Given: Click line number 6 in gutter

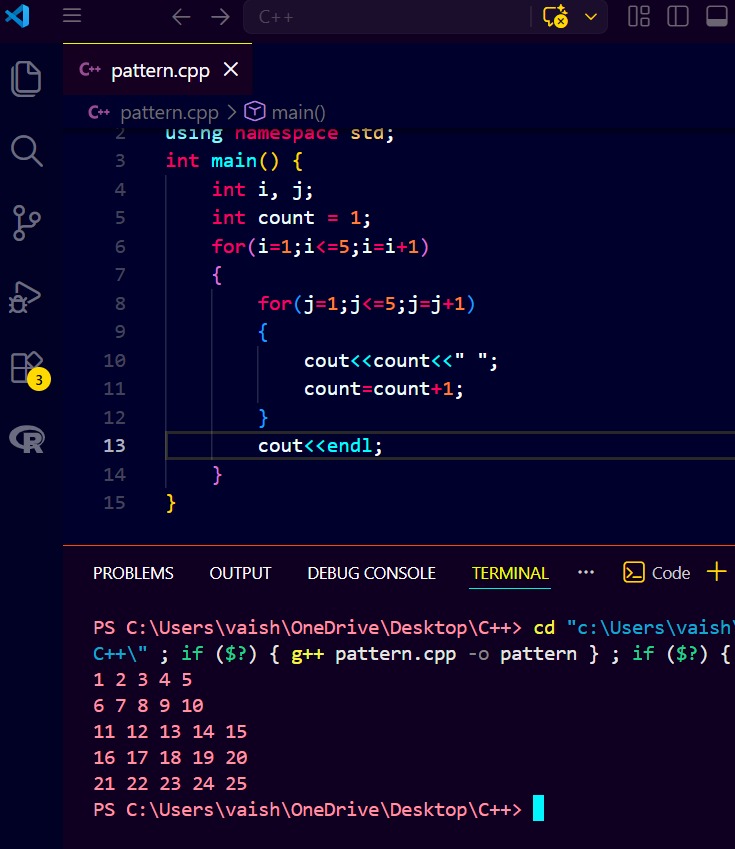Looking at the screenshot, I should coord(120,247).
